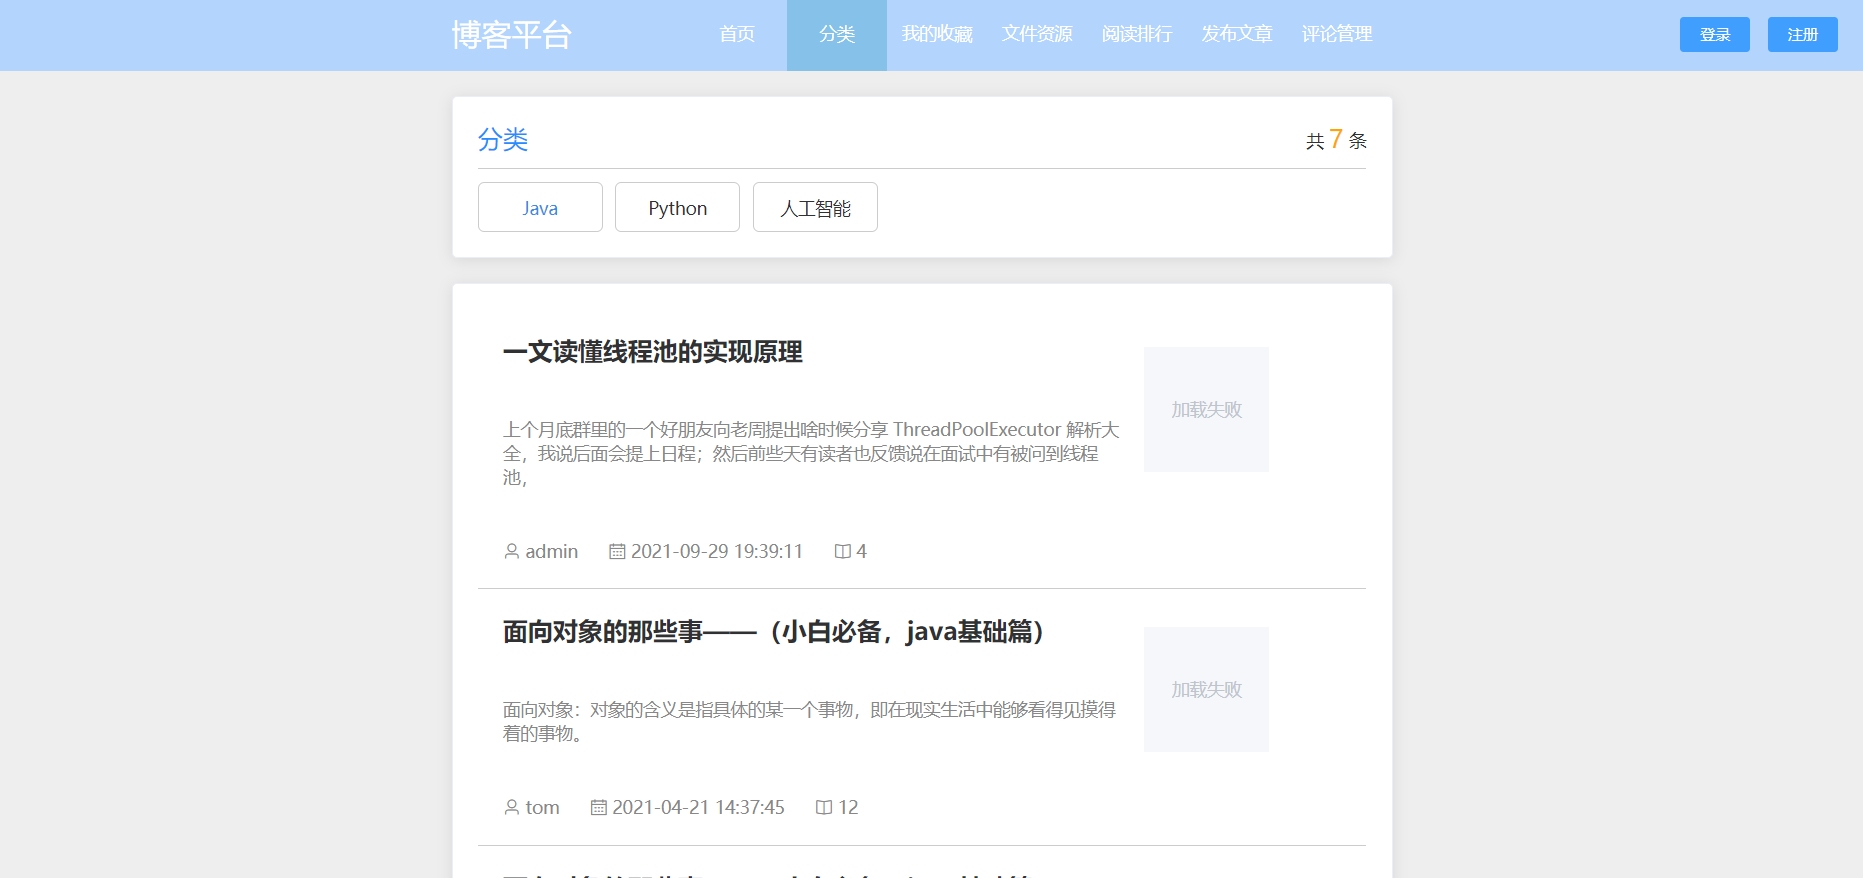Click the 注册 button

click(1803, 34)
